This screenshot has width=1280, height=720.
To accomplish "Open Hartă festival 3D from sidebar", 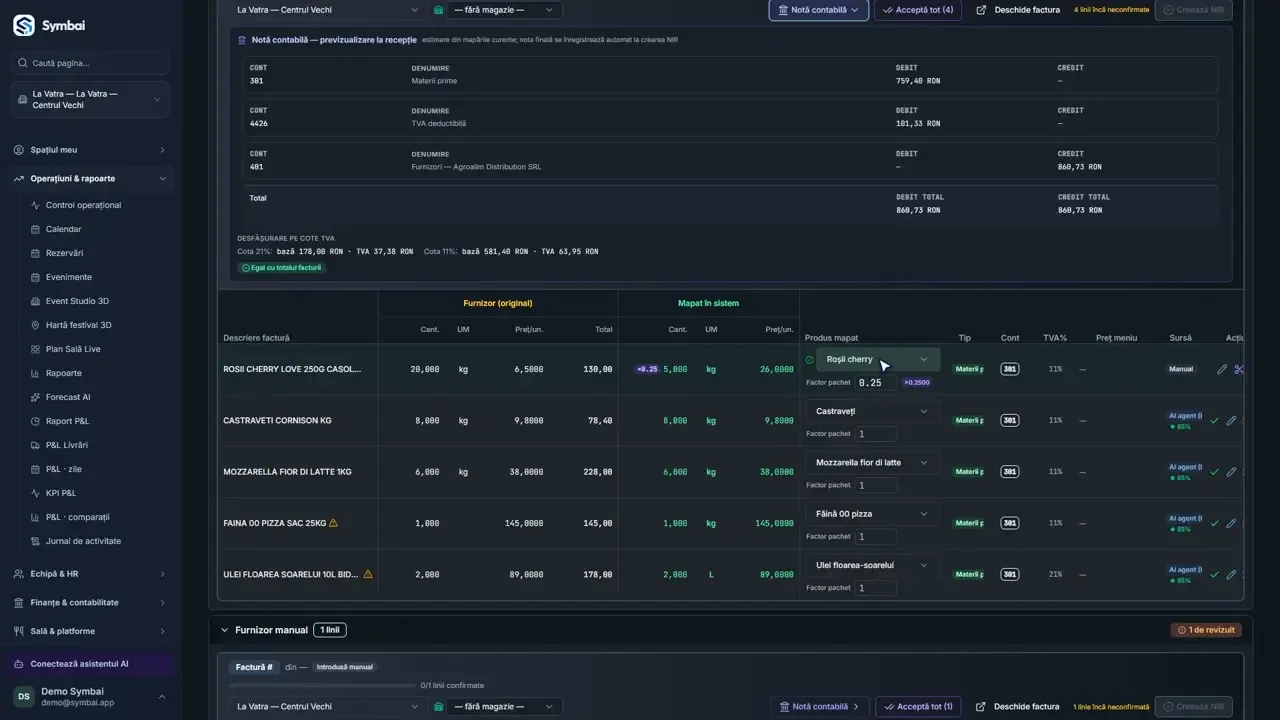I will [x=78, y=325].
